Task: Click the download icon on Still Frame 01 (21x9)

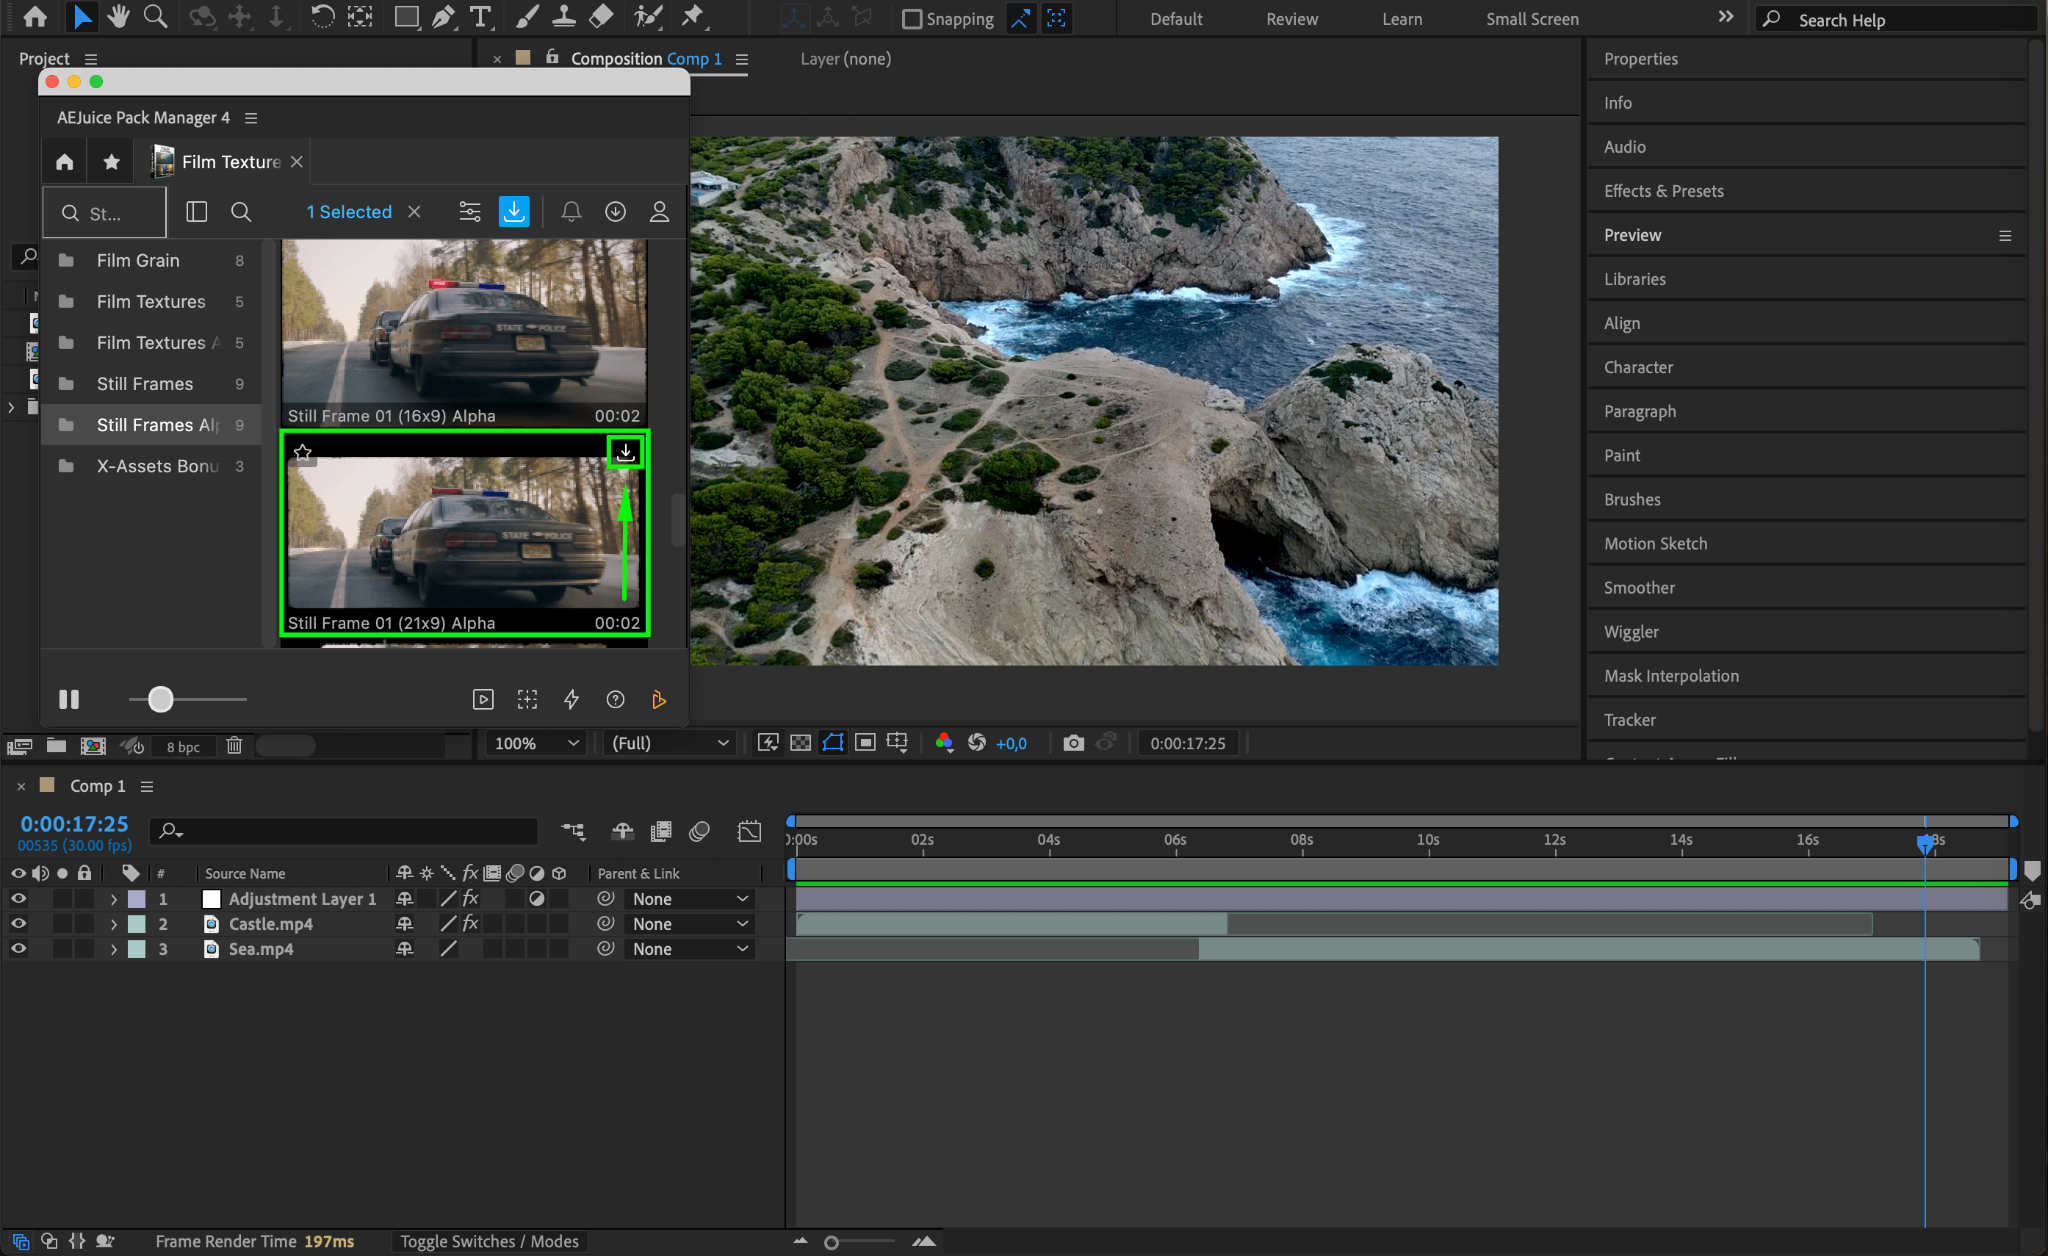Action: click(x=626, y=452)
